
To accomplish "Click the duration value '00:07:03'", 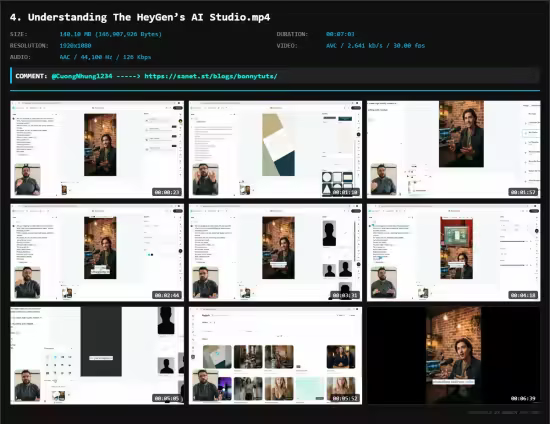I will click(340, 34).
